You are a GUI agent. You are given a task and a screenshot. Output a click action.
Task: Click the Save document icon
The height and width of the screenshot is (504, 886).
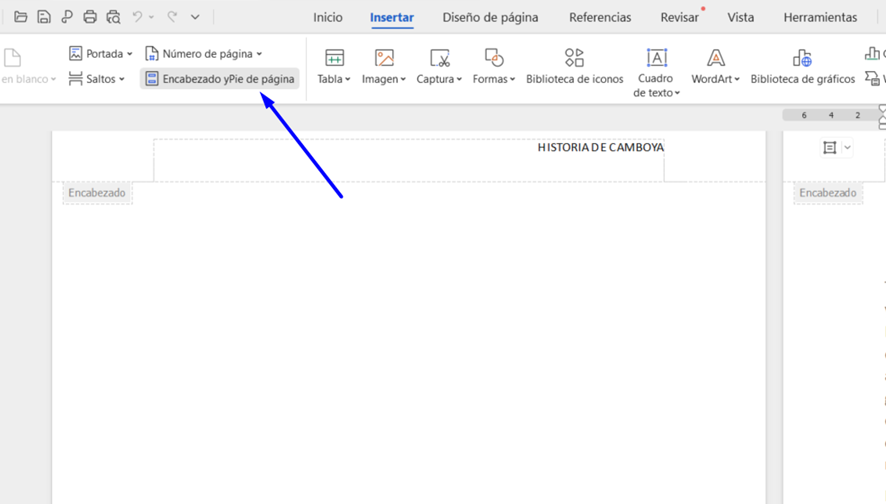tap(44, 17)
